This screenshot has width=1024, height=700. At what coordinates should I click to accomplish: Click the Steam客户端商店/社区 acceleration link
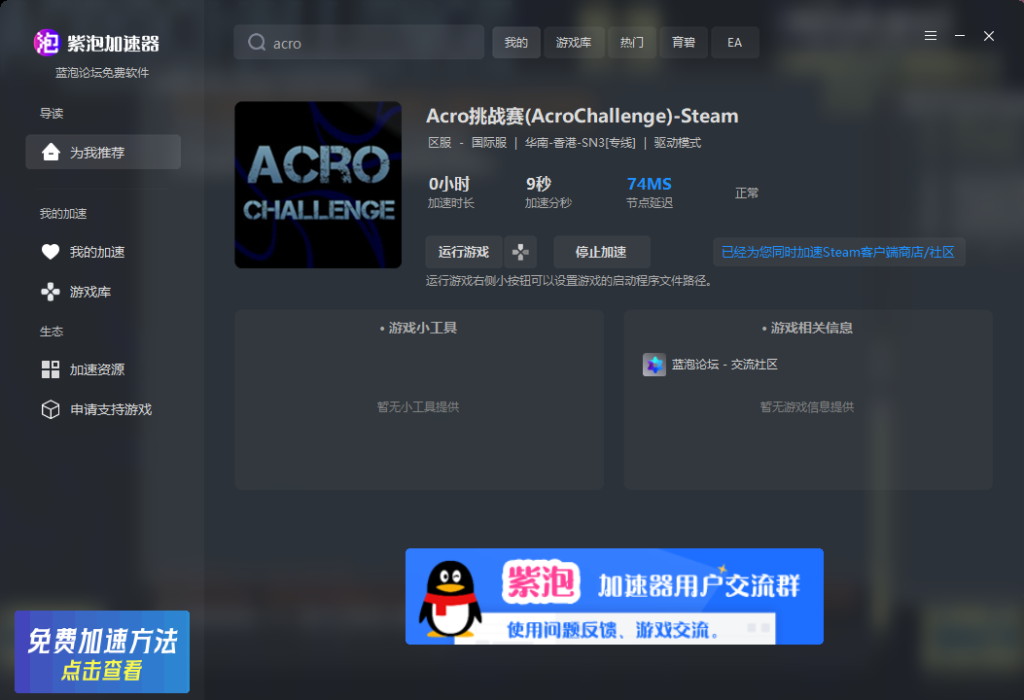pyautogui.click(x=839, y=252)
